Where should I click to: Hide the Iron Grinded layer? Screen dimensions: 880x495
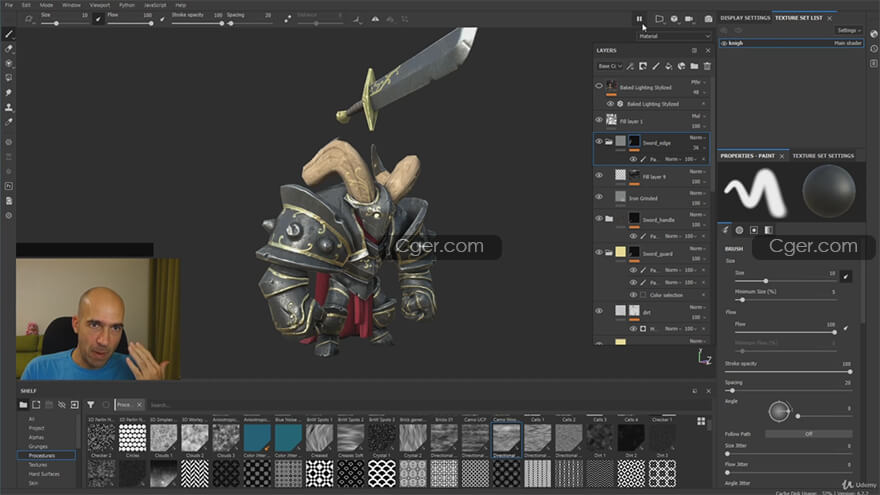[599, 197]
